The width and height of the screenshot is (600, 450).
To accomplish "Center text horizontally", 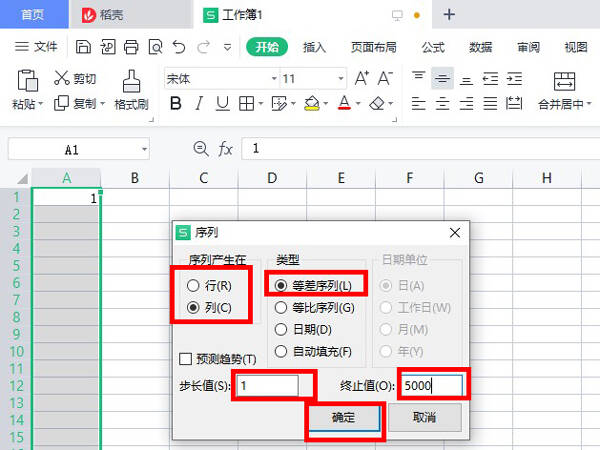I will pyautogui.click(x=442, y=103).
